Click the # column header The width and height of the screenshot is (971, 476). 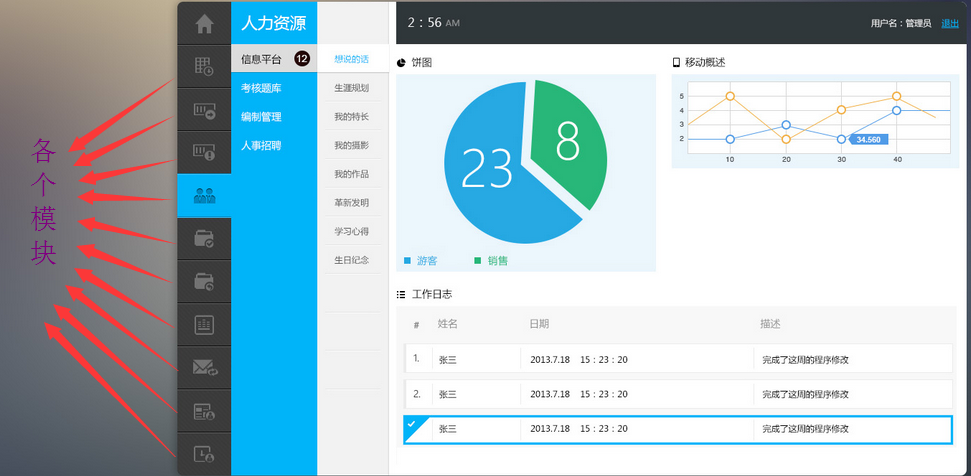tap(416, 324)
